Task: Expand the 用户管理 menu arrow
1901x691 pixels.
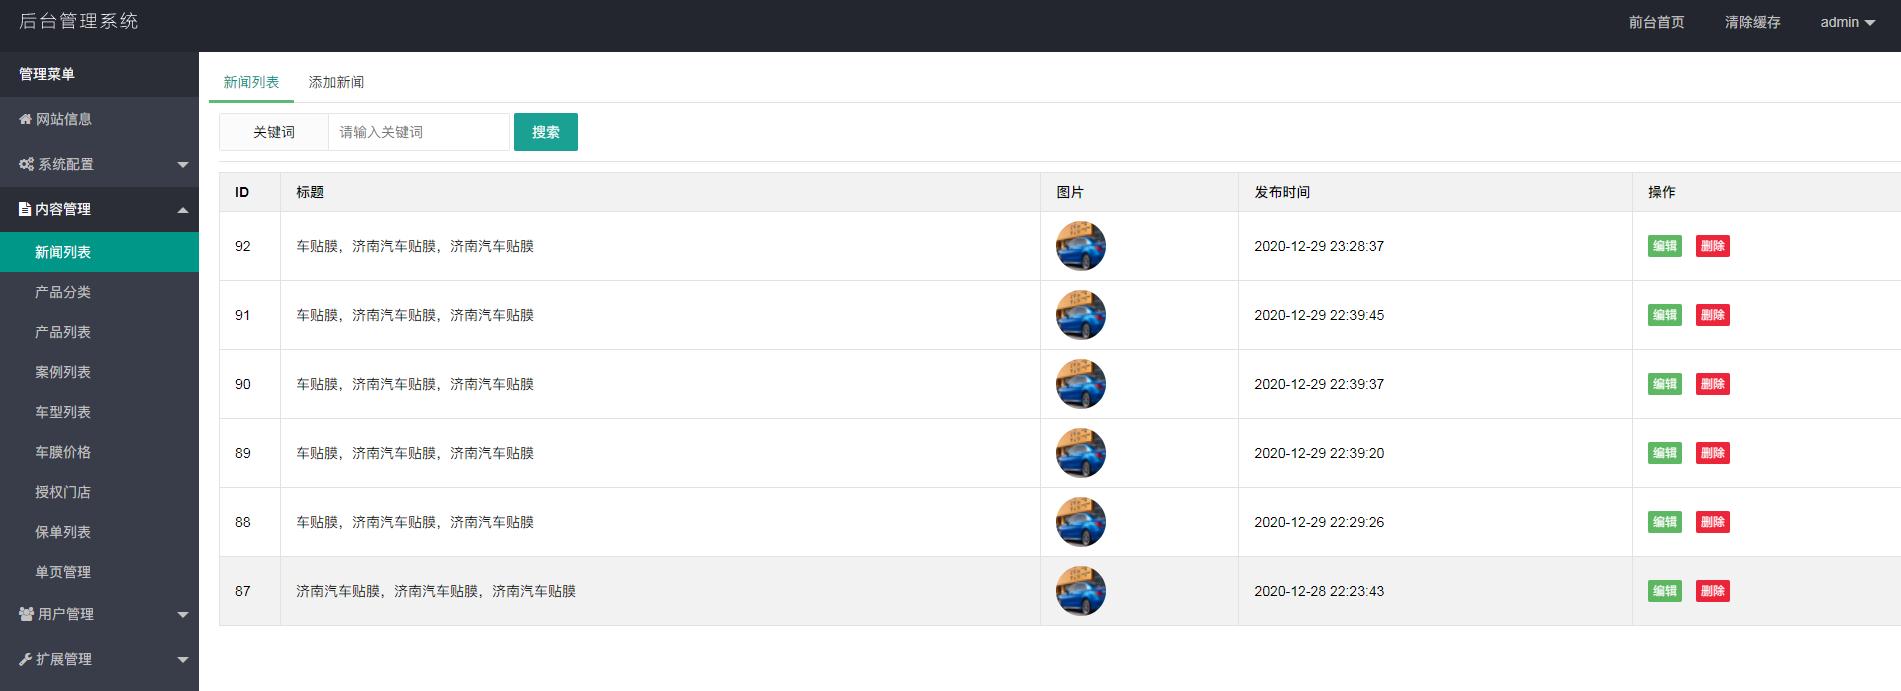Action: (182, 614)
